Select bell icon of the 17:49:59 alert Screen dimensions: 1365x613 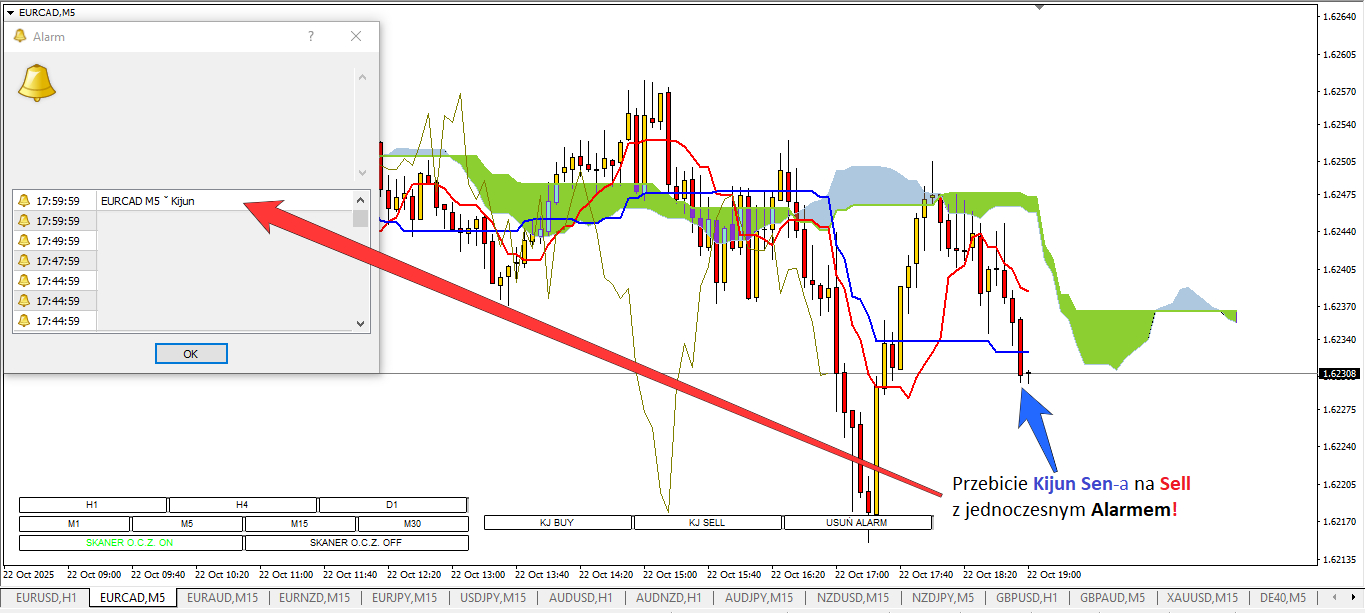click(24, 241)
